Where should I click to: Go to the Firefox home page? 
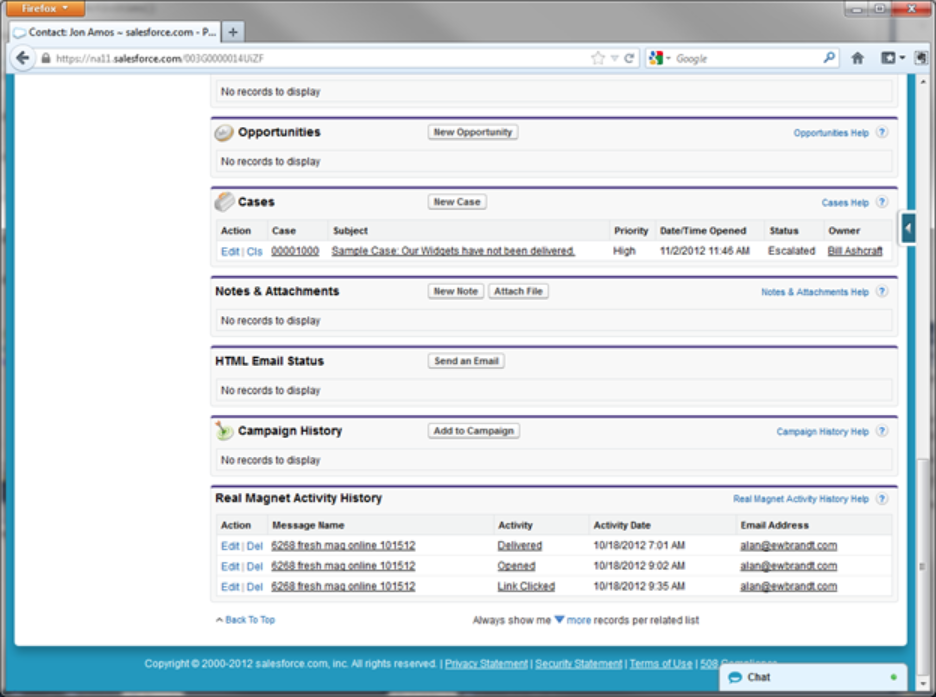pos(857,58)
